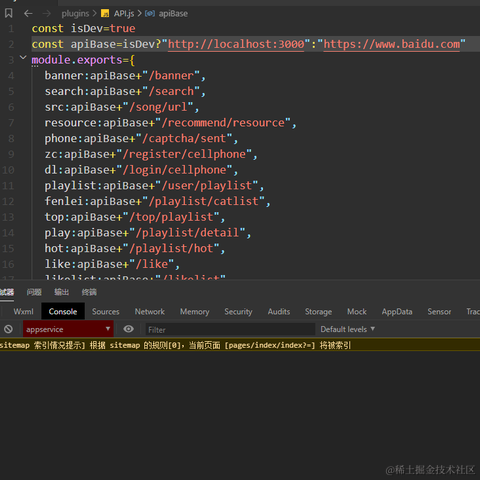Switch to the Wxml tab
Viewport: 480px width, 480px height.
(23, 312)
